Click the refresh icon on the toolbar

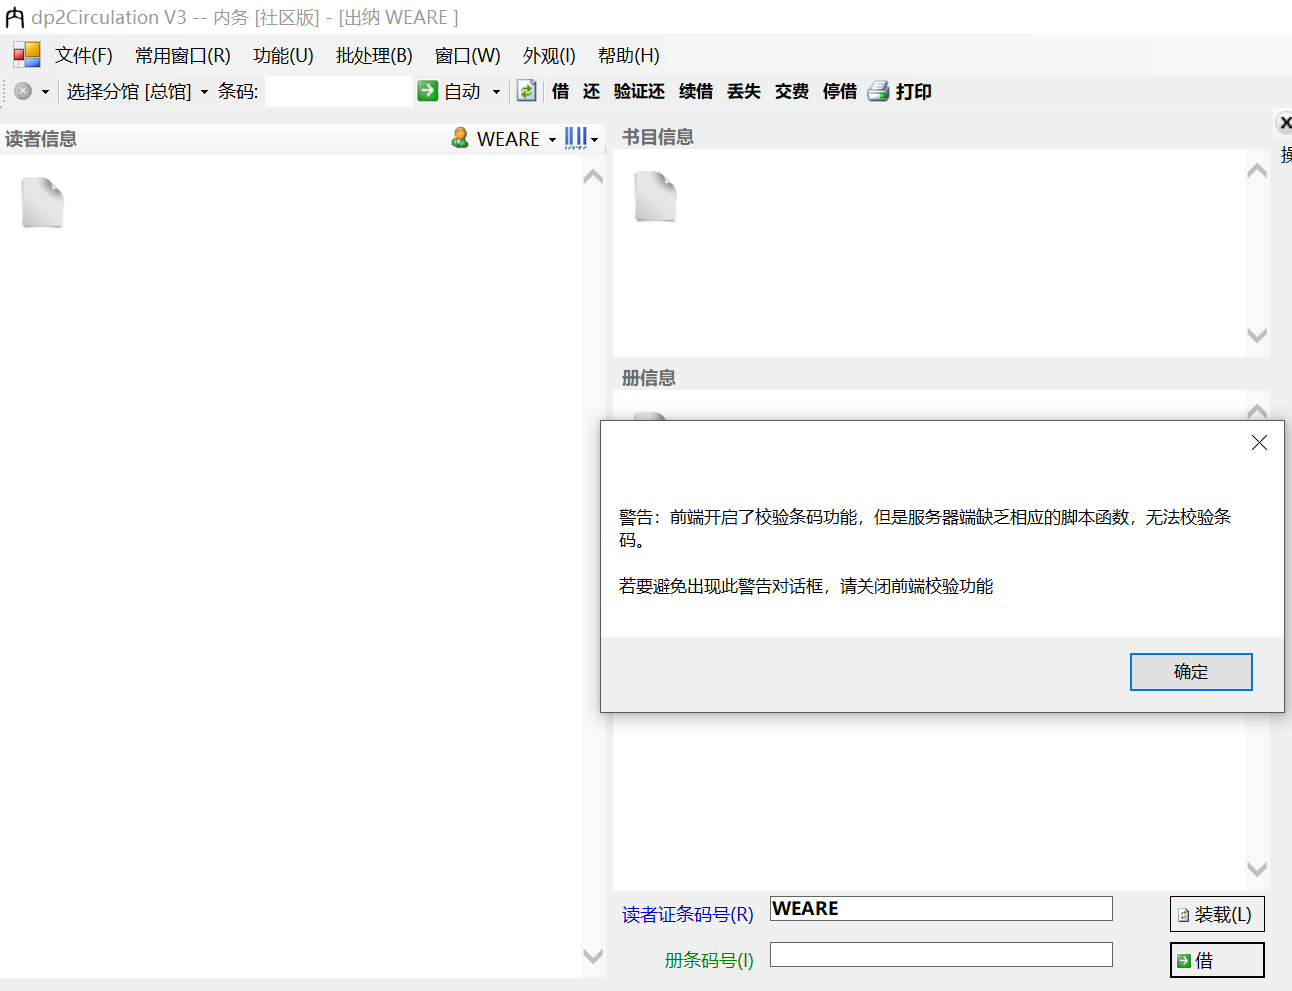pos(527,91)
